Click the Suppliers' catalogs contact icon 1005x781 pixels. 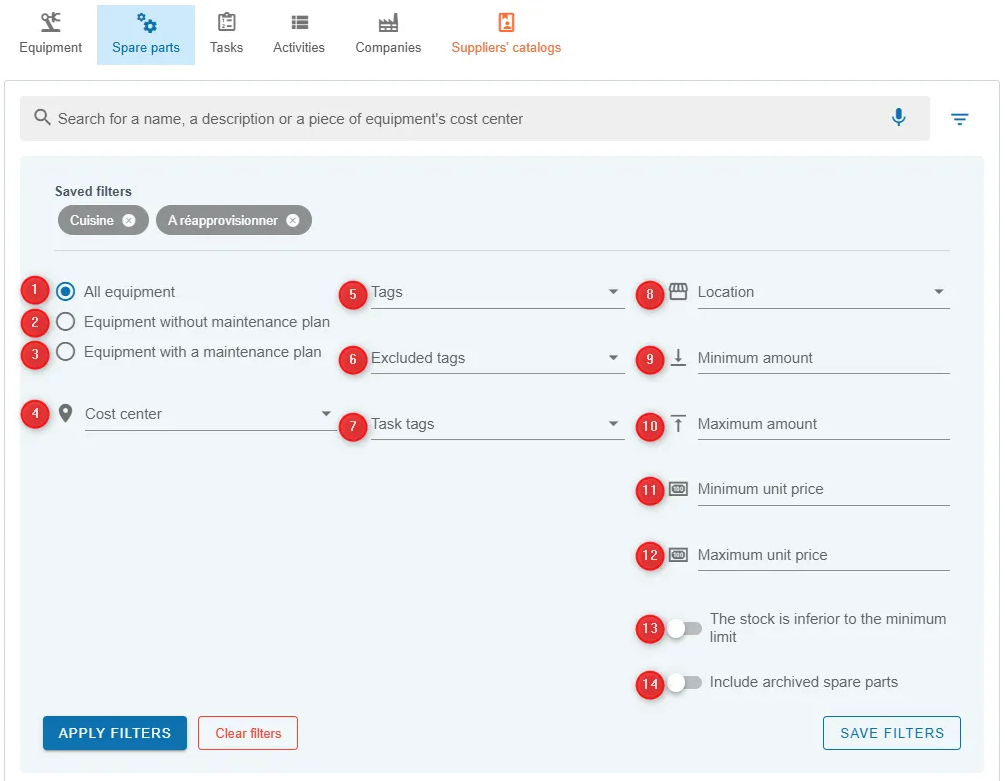(x=506, y=22)
